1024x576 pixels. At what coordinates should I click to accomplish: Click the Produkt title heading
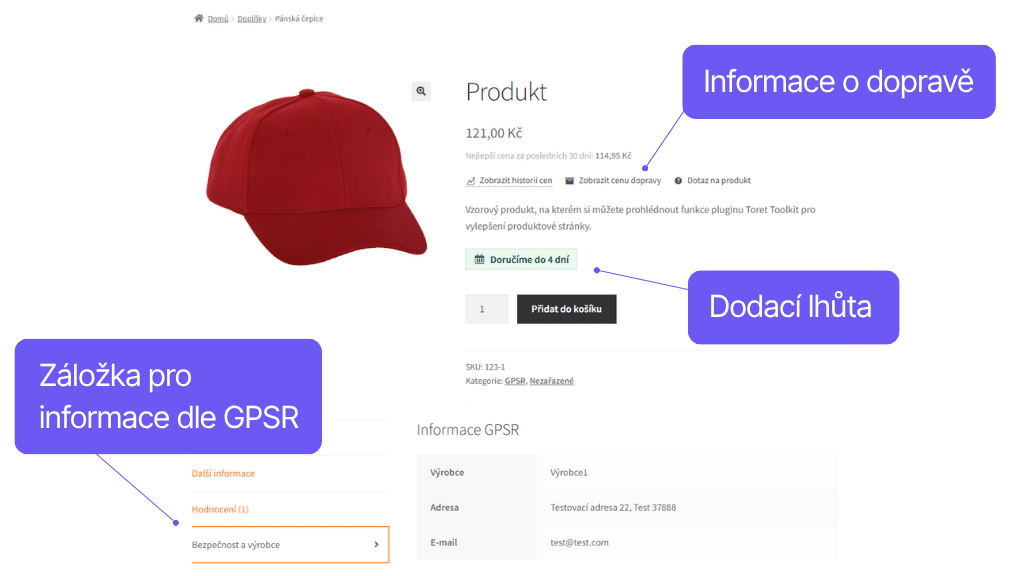506,92
